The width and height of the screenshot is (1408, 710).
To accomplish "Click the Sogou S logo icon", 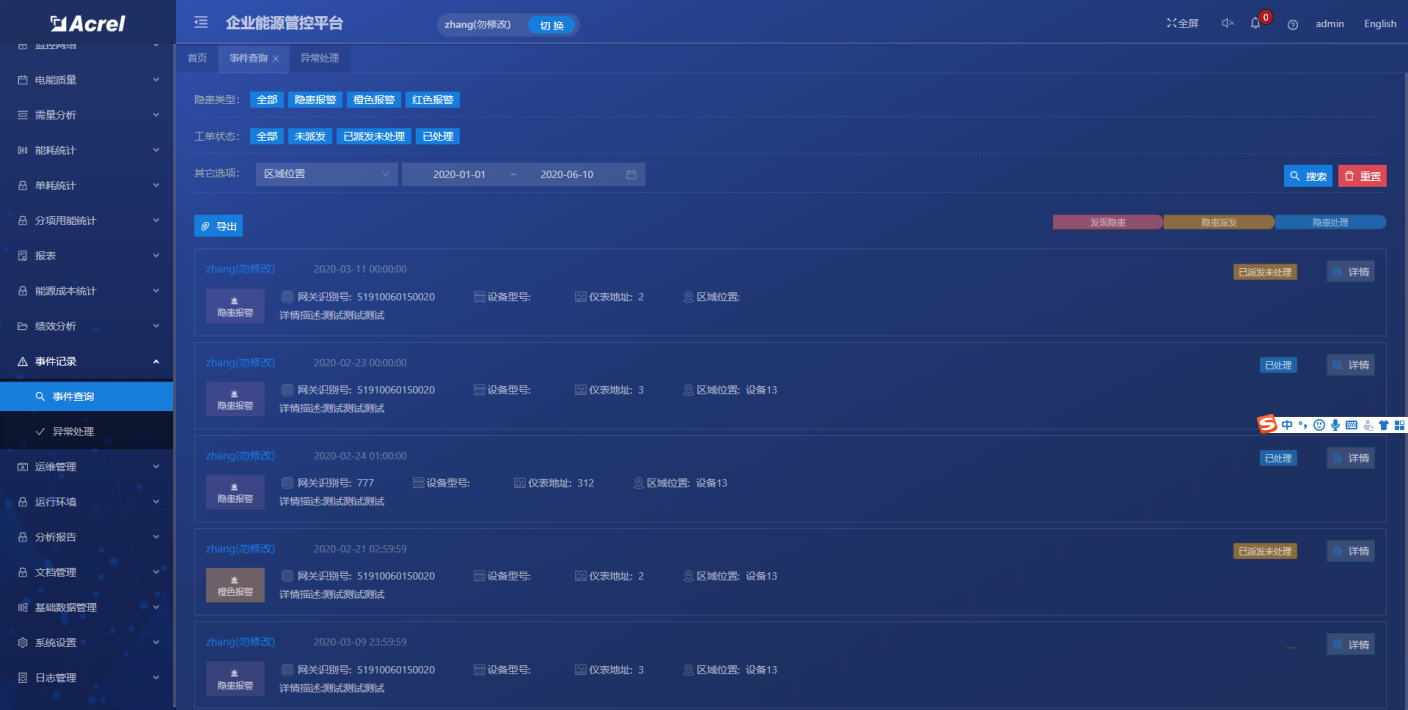I will coord(1267,425).
